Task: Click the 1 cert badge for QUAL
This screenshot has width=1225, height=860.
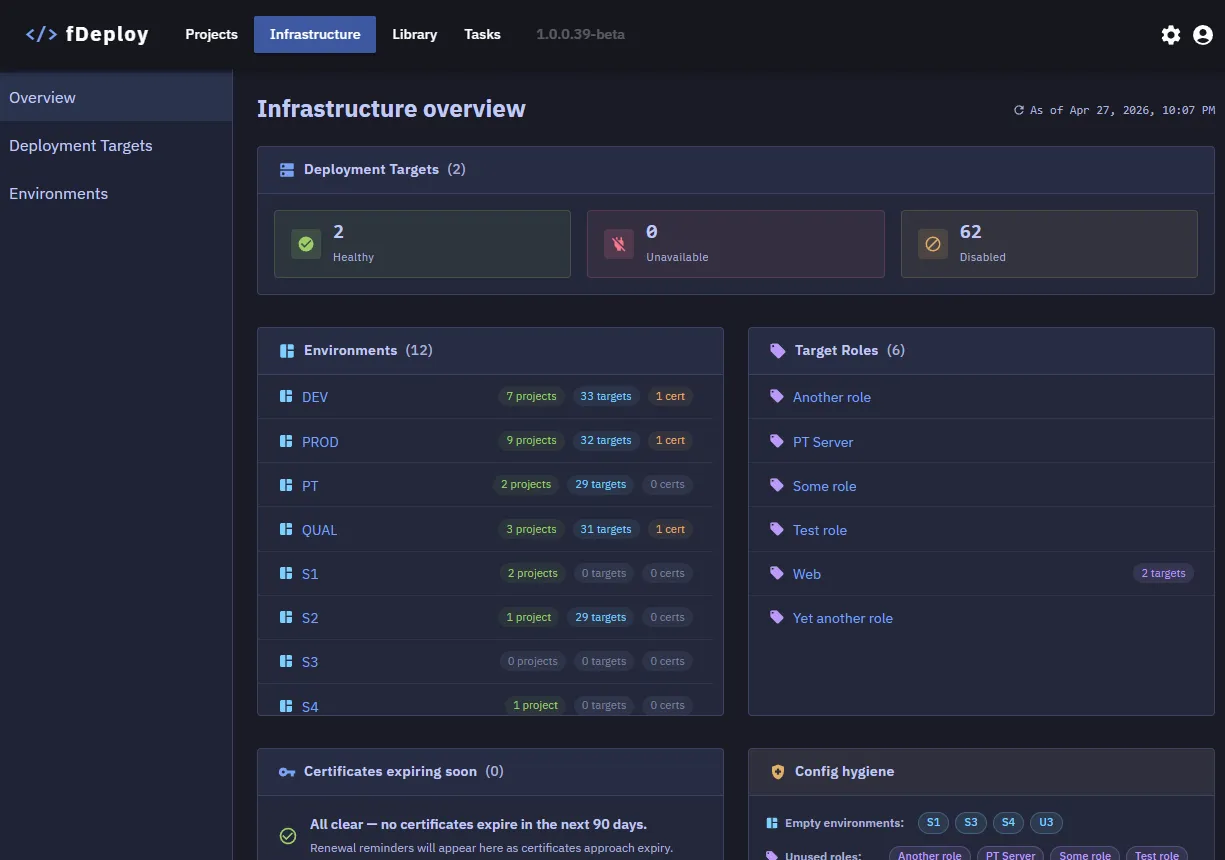Action: coord(670,529)
